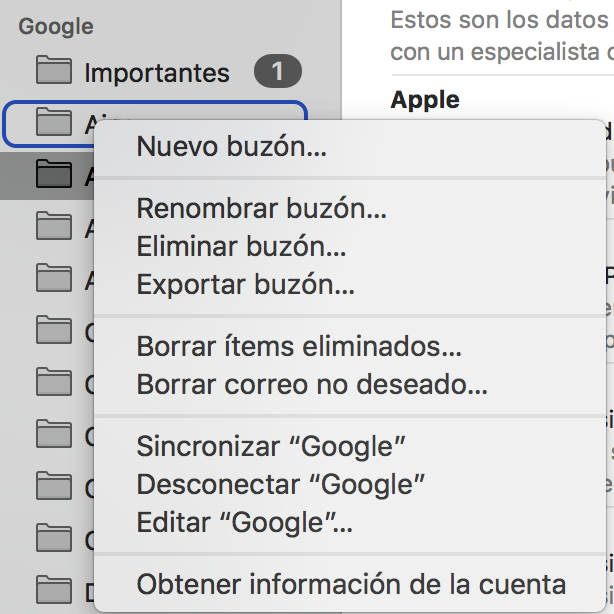Select Borrar ítems eliminados…
Image resolution: width=614 pixels, height=614 pixels.
[299, 346]
